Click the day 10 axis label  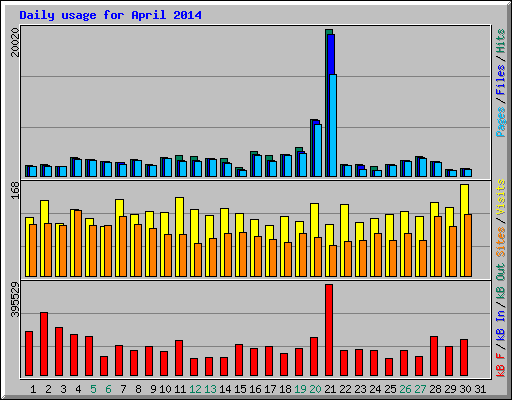[x=165, y=389]
